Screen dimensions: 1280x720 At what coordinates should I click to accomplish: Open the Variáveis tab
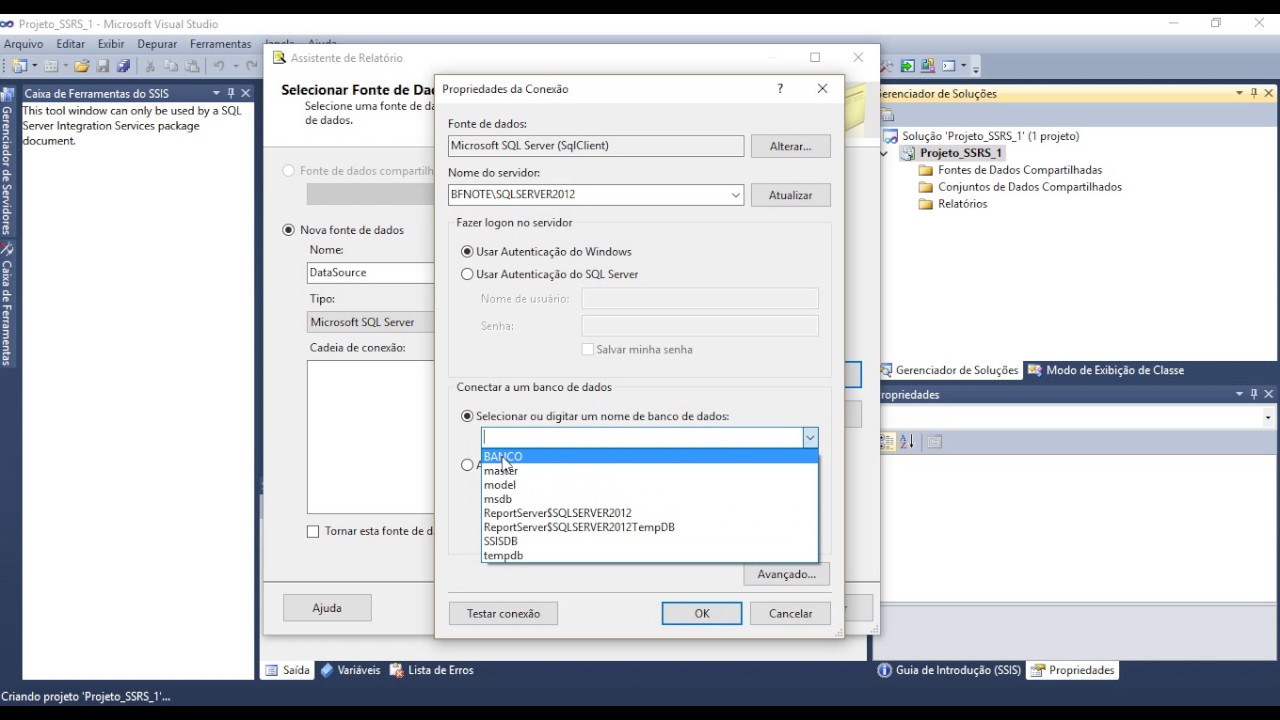tap(350, 670)
